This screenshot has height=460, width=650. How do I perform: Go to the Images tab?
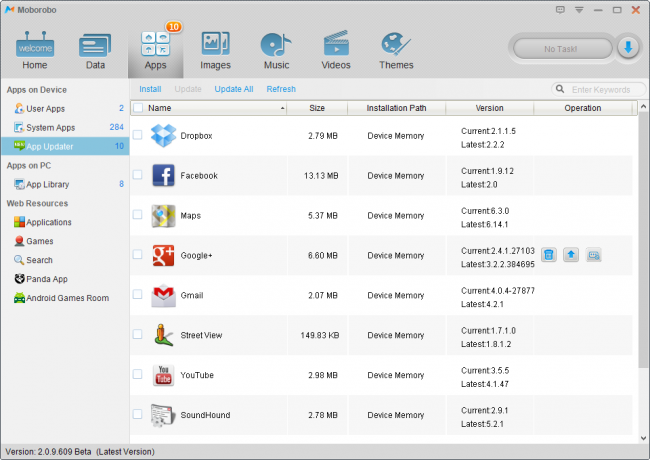tap(215, 51)
